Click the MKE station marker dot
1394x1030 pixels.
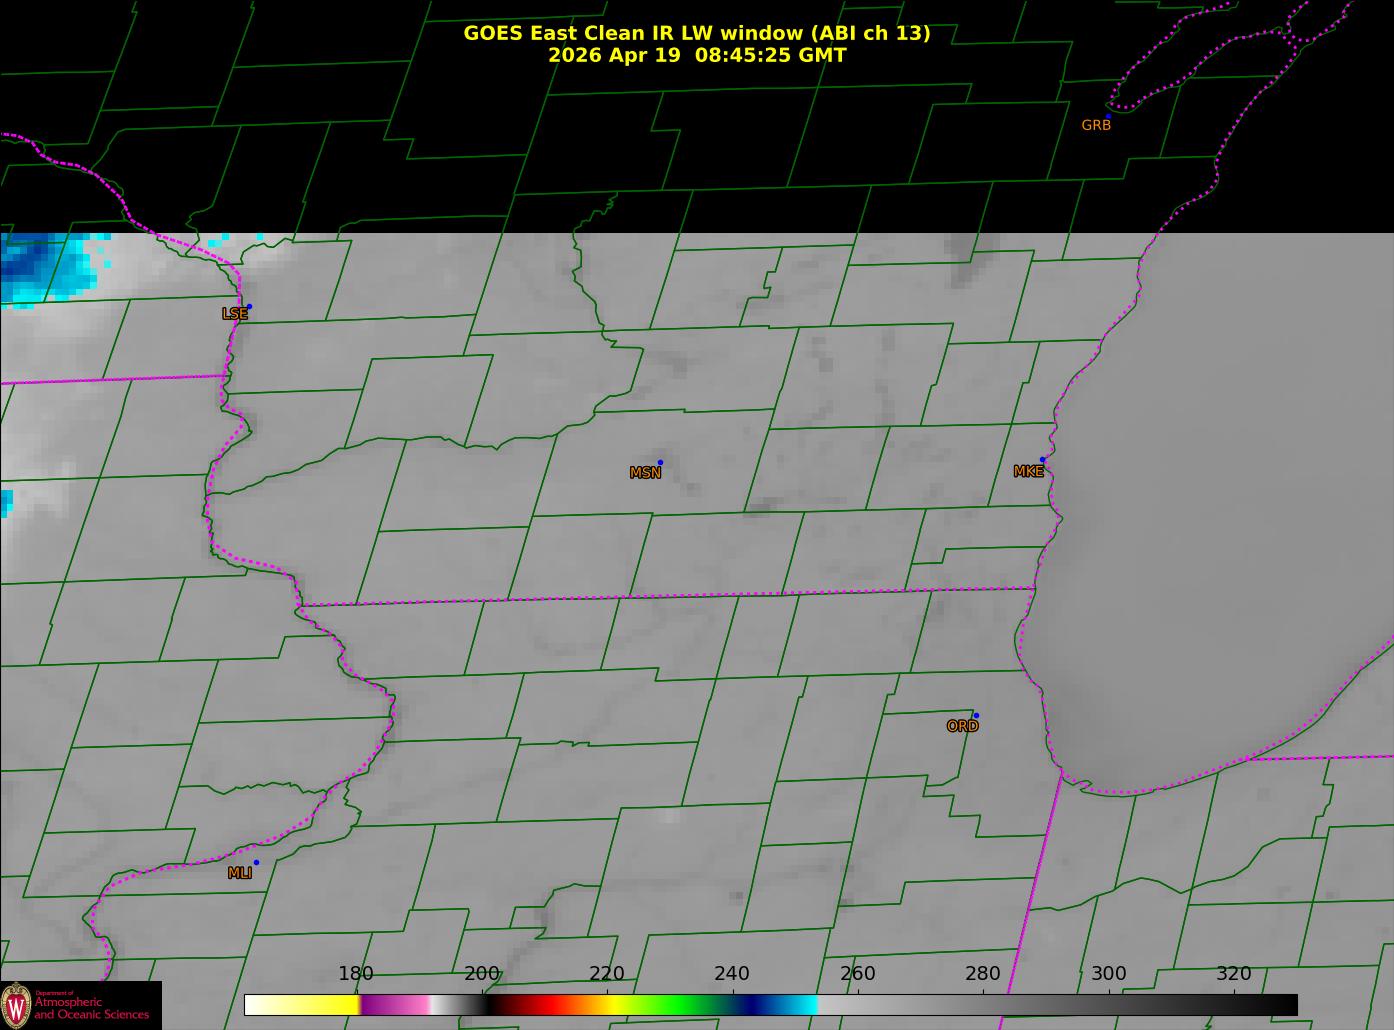1043,460
